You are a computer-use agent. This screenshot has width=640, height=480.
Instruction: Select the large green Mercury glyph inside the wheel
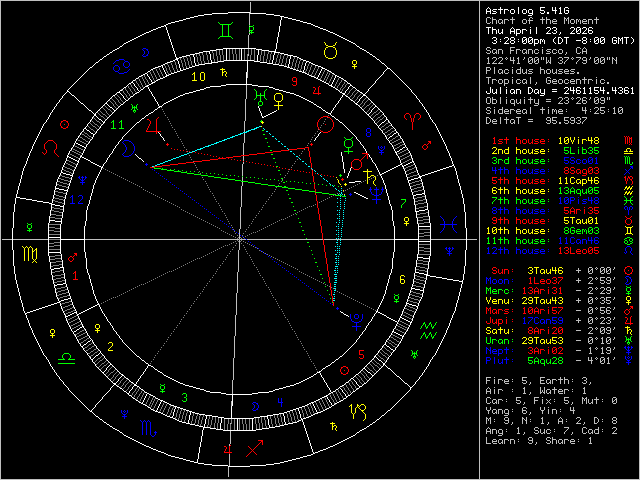pos(349,145)
